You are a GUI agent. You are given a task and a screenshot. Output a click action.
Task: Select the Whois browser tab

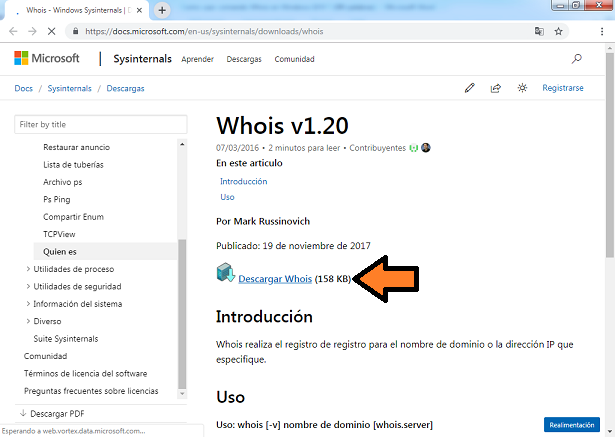75,11
